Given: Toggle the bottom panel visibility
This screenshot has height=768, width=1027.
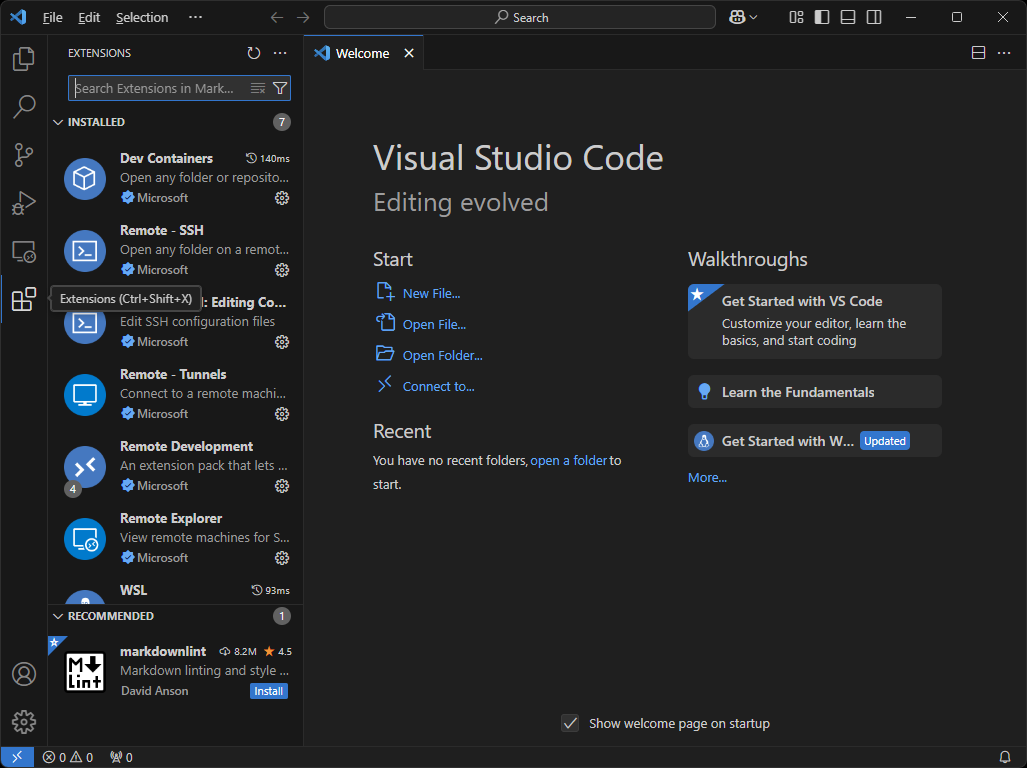Looking at the screenshot, I should click(848, 17).
